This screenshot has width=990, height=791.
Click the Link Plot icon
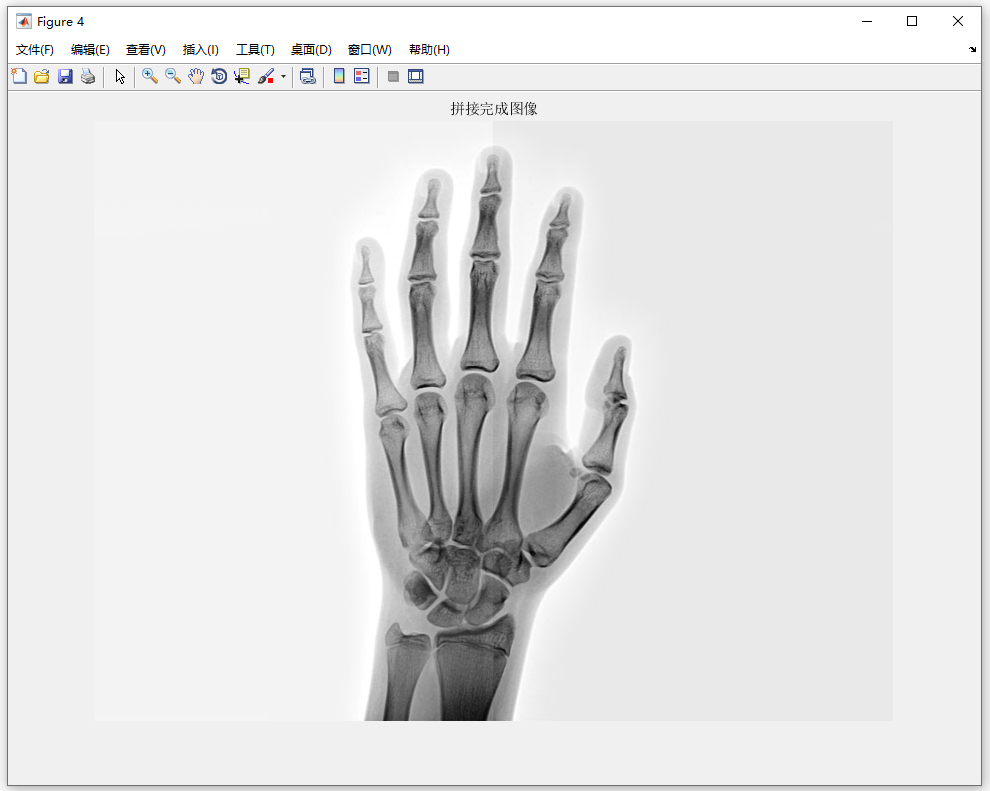(307, 76)
